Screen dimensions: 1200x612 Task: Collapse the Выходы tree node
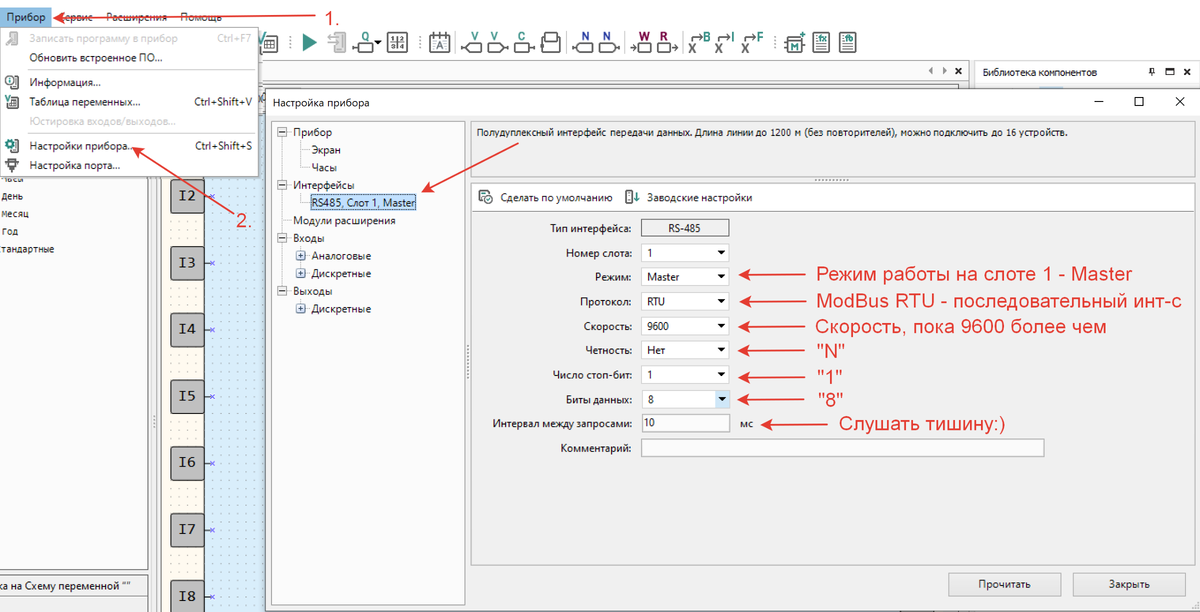pyautogui.click(x=283, y=291)
